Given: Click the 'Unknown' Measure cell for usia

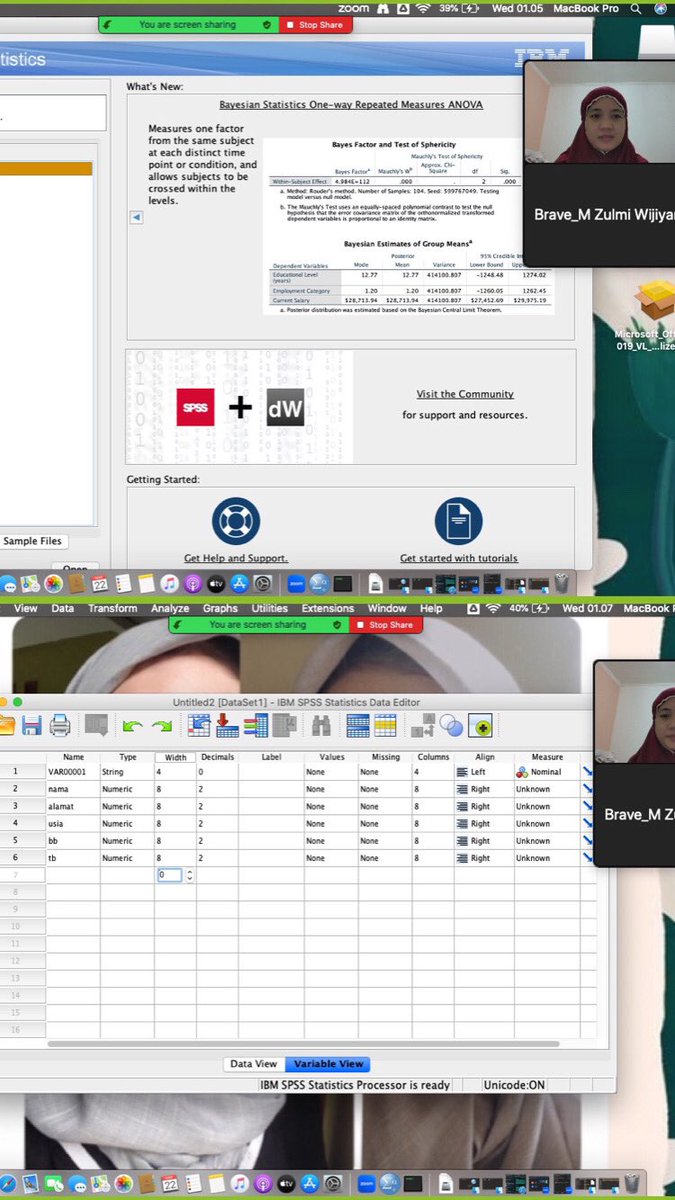Looking at the screenshot, I should pyautogui.click(x=547, y=824).
